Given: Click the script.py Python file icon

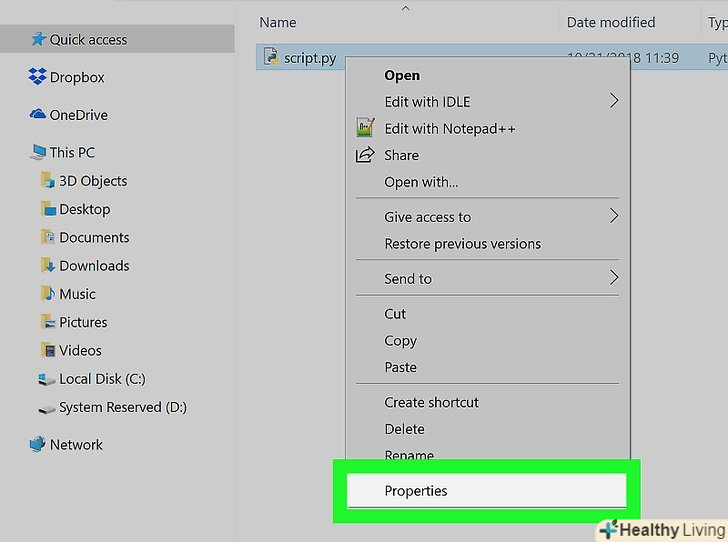Looking at the screenshot, I should 270,58.
